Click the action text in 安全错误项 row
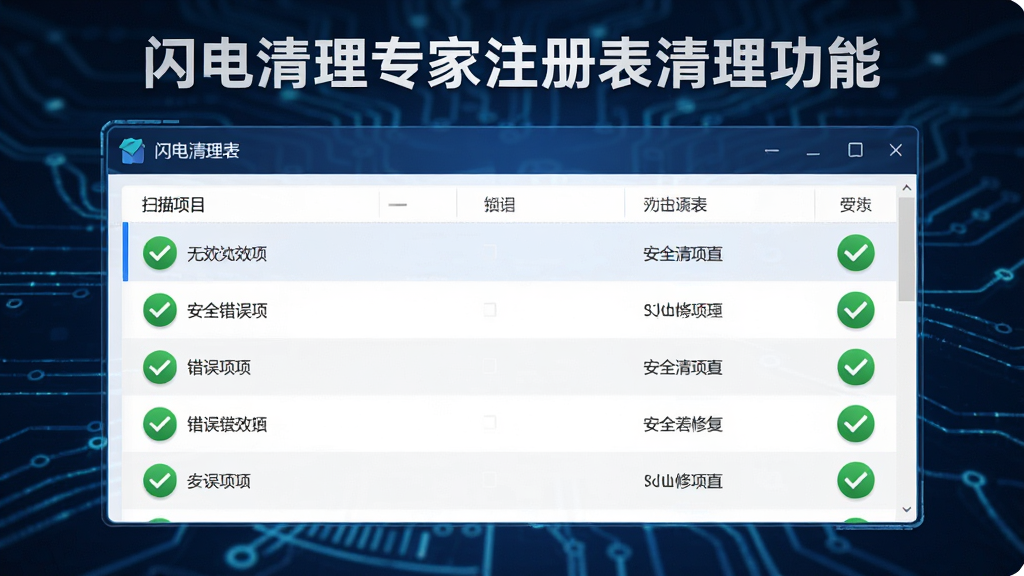Screen dimensions: 1024x576 pyautogui.click(x=682, y=310)
